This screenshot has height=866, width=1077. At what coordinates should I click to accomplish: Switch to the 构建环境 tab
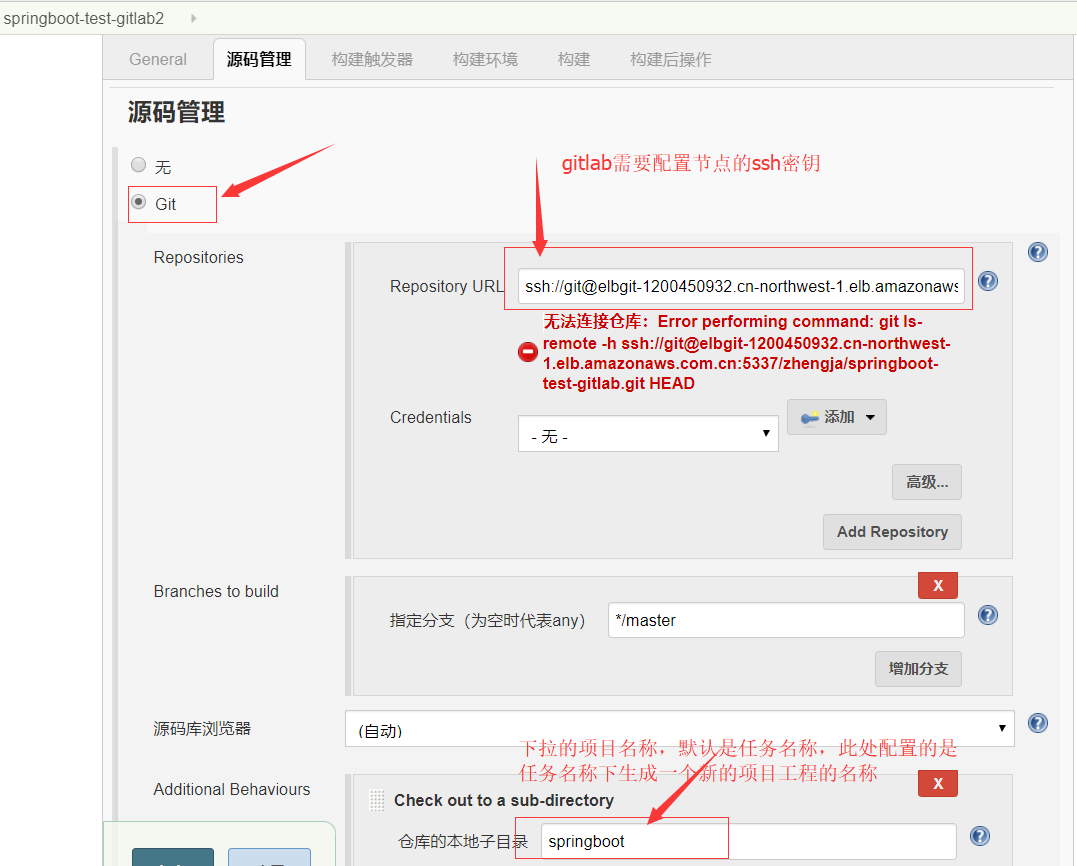tap(485, 60)
